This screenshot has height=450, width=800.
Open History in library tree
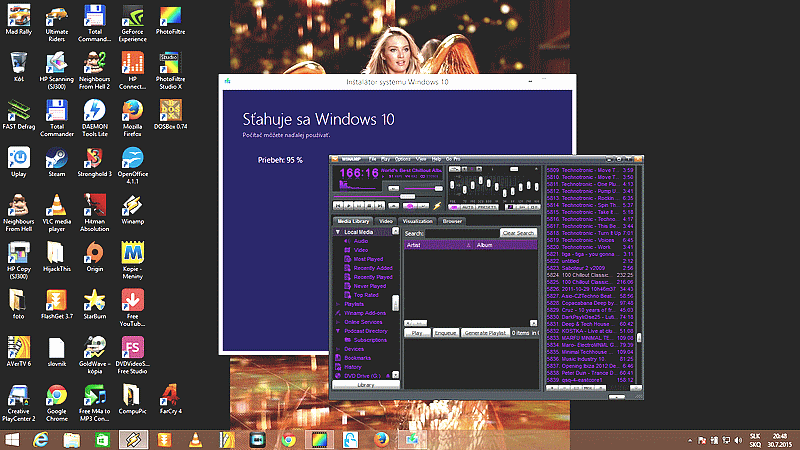(x=353, y=367)
